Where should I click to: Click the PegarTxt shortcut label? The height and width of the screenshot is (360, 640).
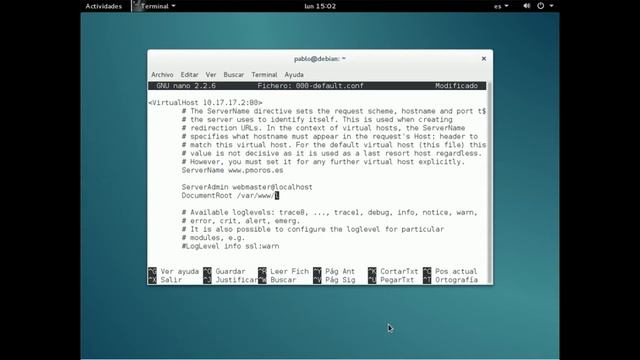(397, 280)
